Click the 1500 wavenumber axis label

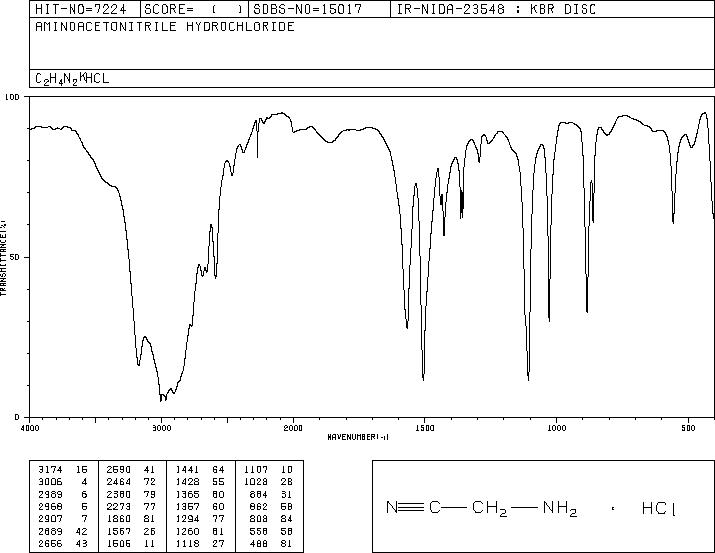(x=425, y=428)
